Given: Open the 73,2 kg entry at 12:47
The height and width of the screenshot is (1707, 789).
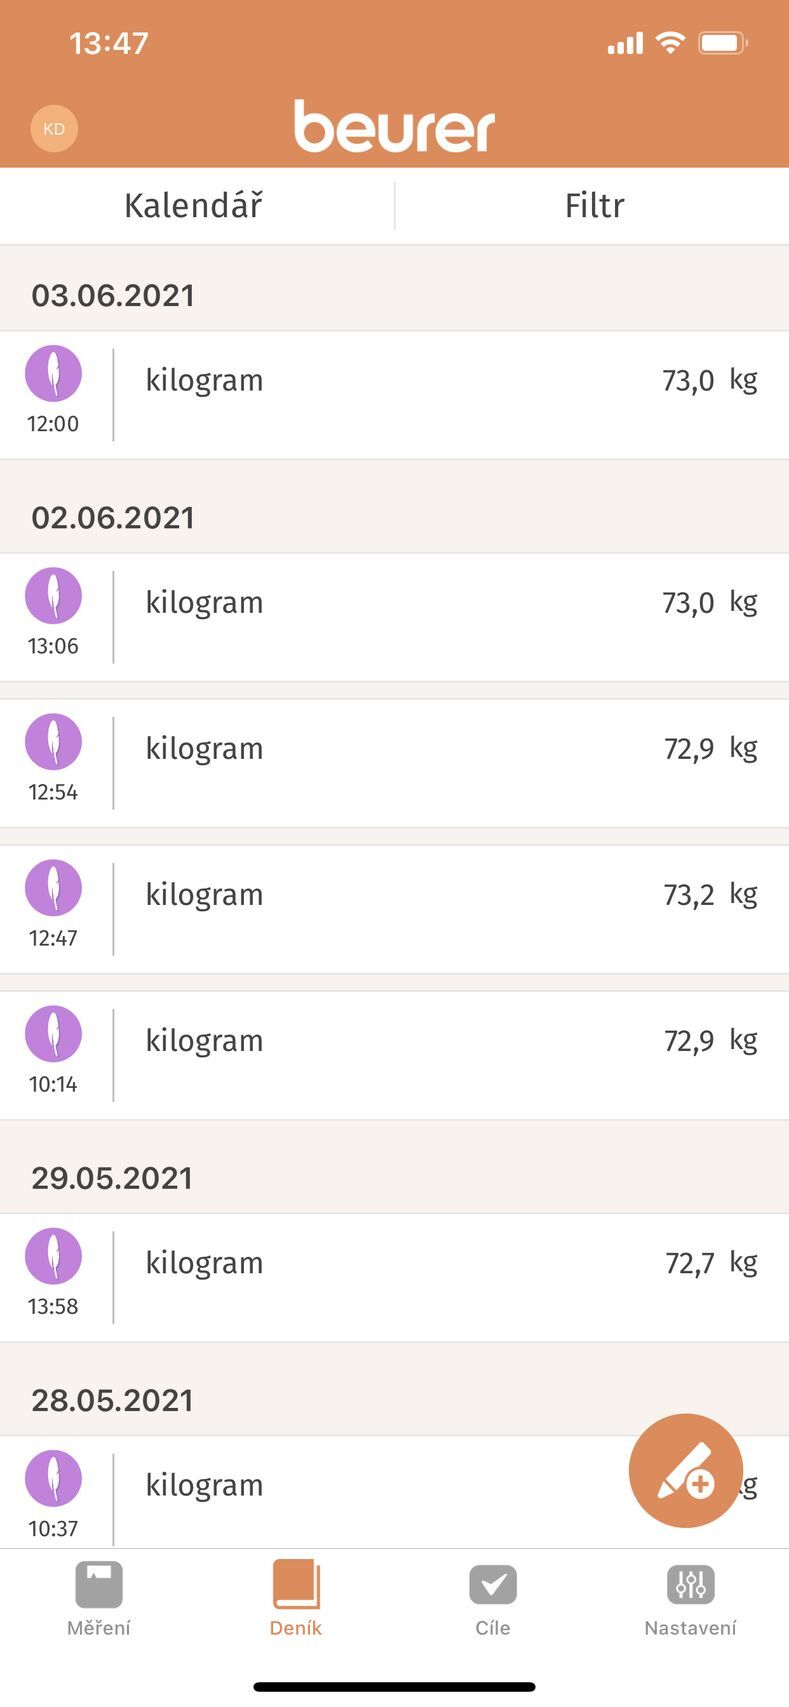Looking at the screenshot, I should click(394, 909).
